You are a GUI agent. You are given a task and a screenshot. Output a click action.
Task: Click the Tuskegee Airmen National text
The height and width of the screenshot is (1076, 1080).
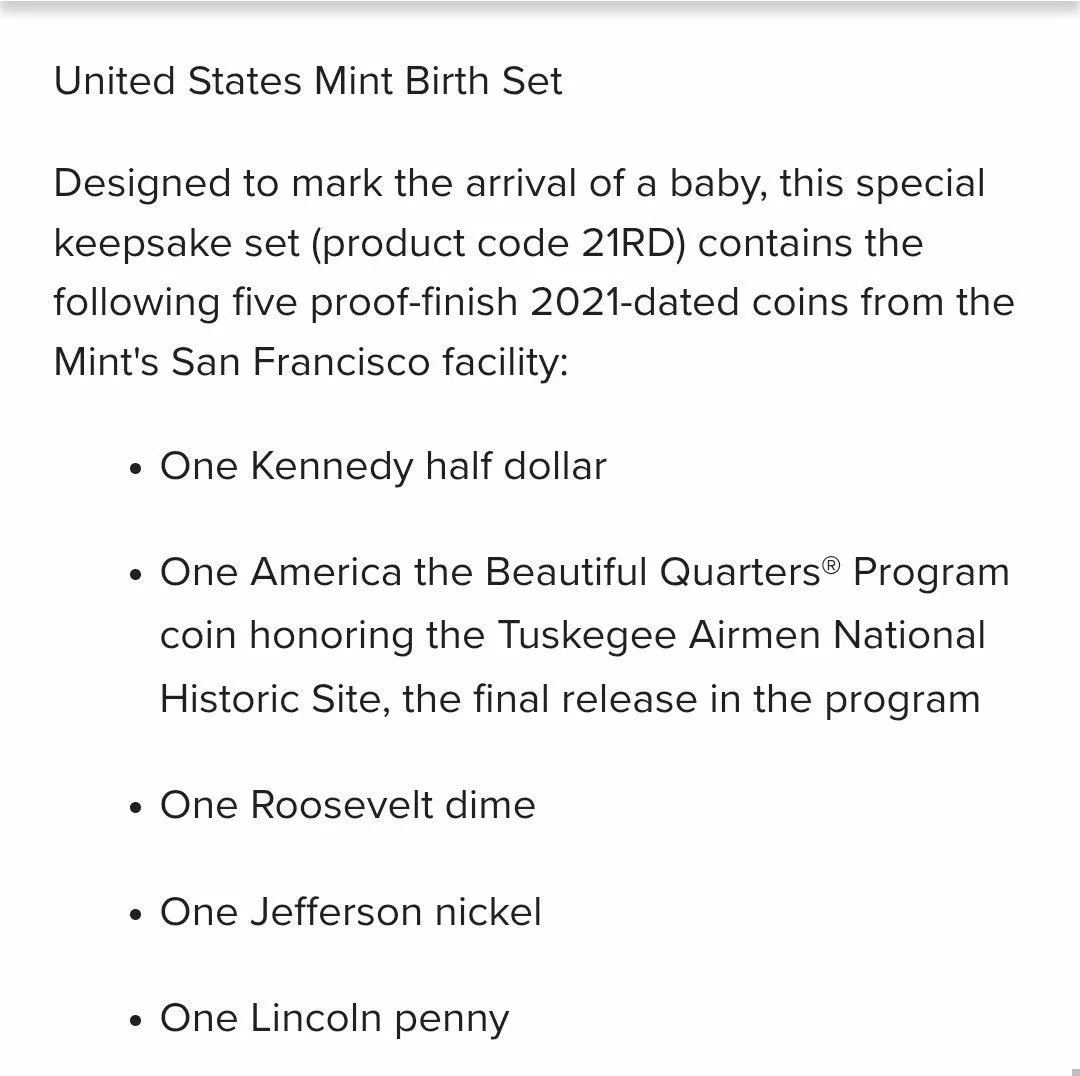click(x=741, y=635)
